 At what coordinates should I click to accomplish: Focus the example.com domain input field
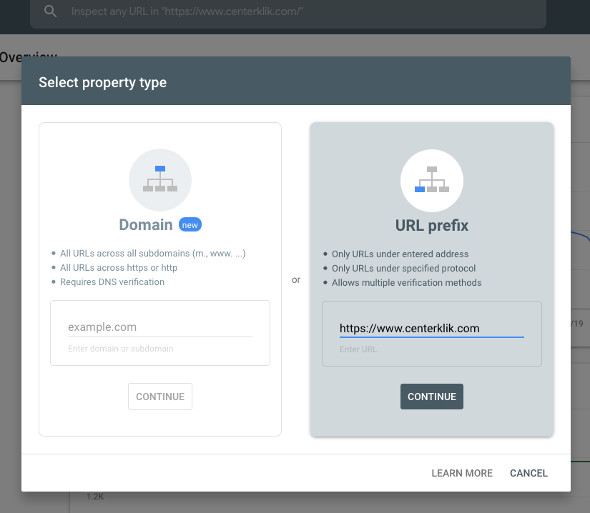[160, 327]
